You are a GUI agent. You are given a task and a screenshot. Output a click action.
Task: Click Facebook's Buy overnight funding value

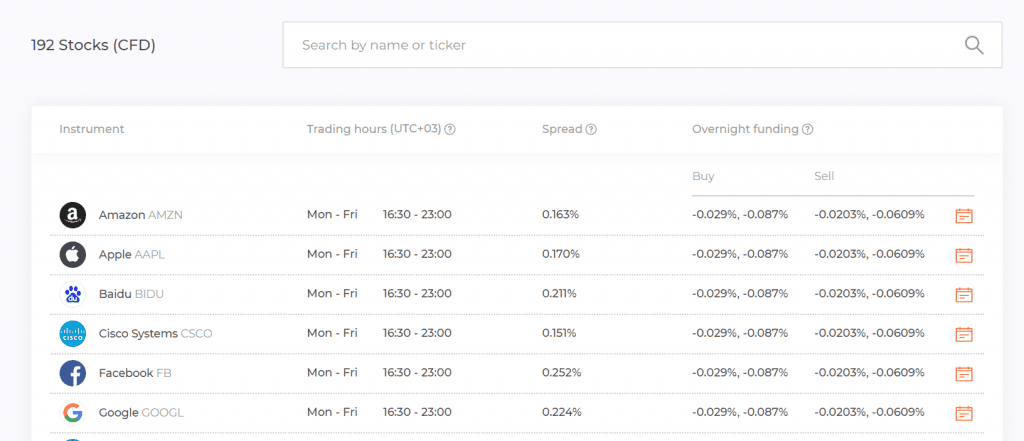(x=740, y=373)
